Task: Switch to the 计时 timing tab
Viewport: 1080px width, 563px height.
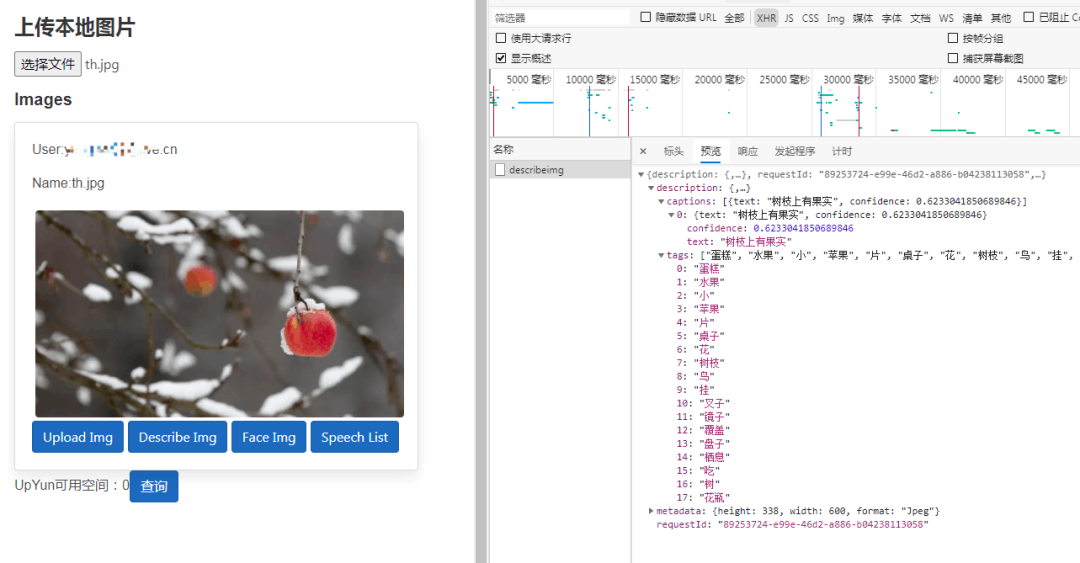Action: [842, 151]
